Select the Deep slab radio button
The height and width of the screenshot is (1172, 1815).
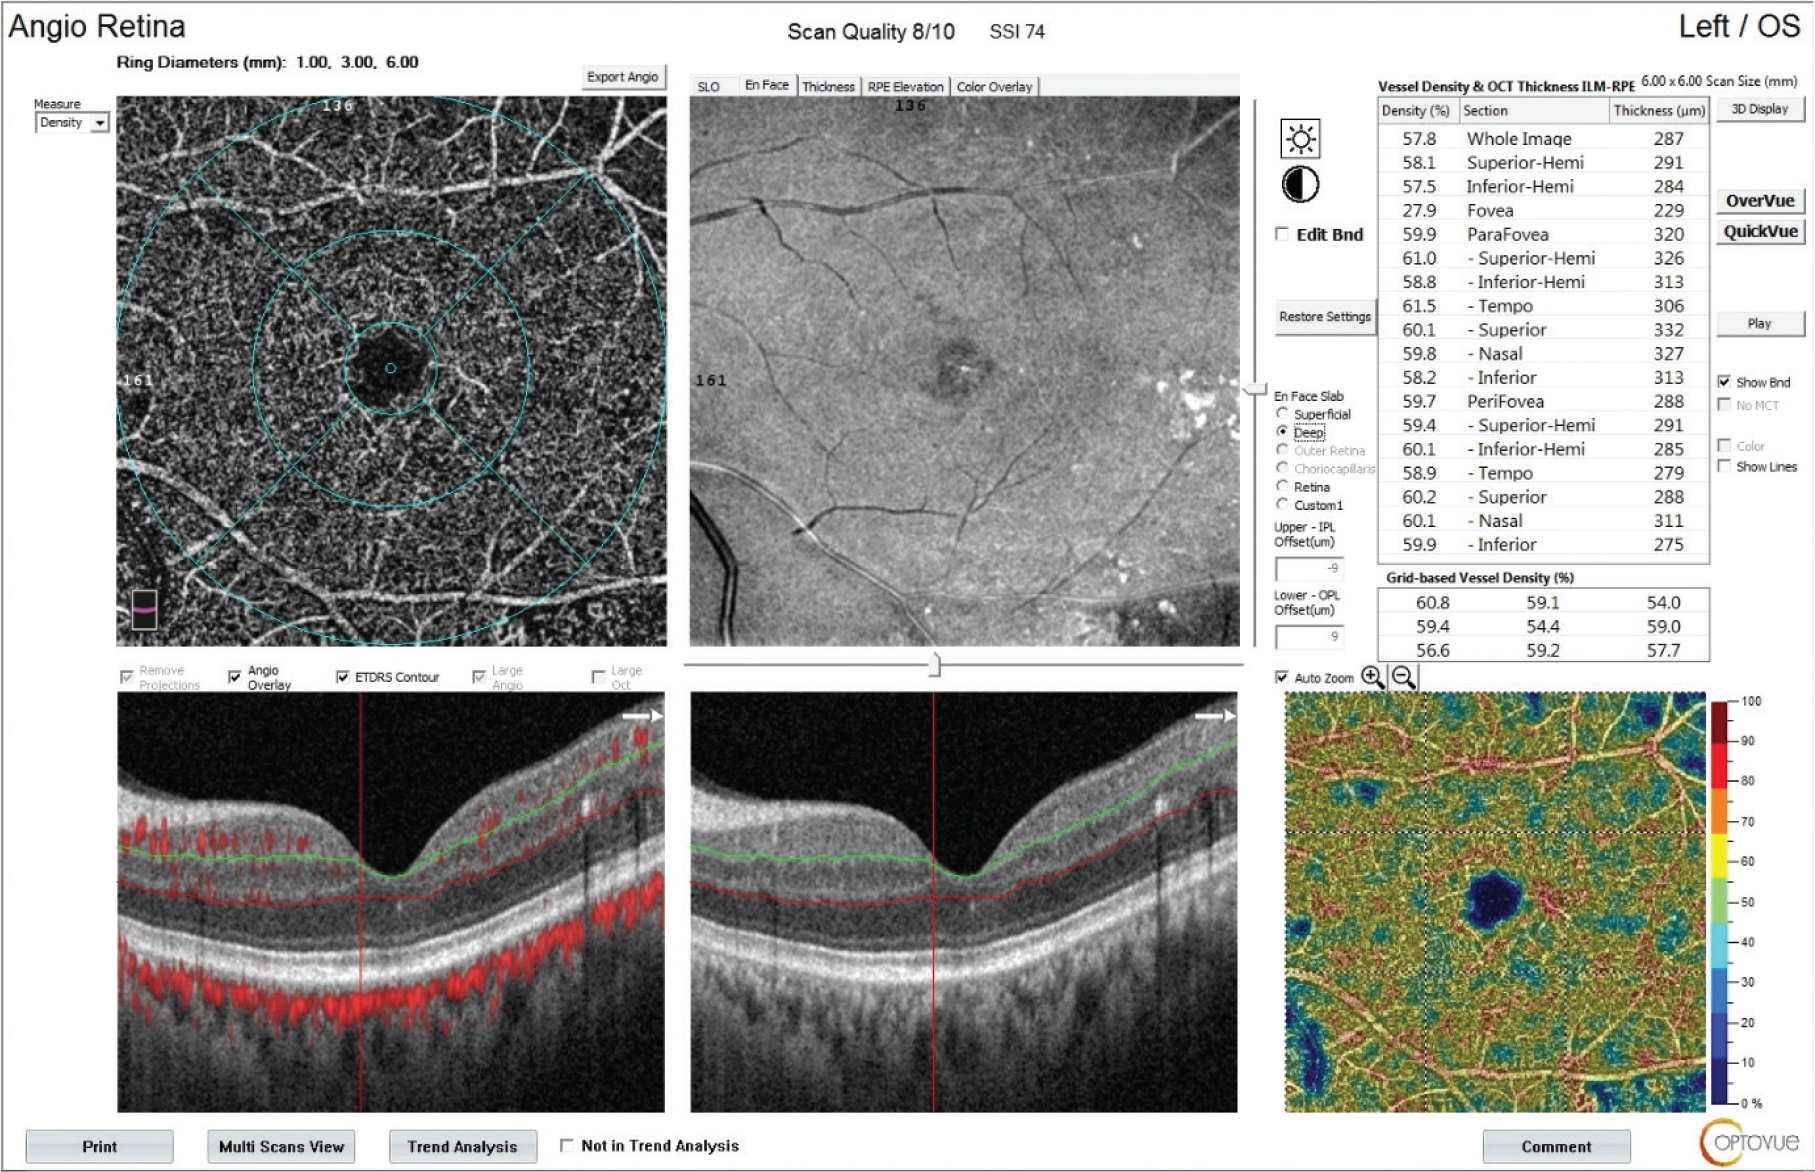(x=1282, y=432)
